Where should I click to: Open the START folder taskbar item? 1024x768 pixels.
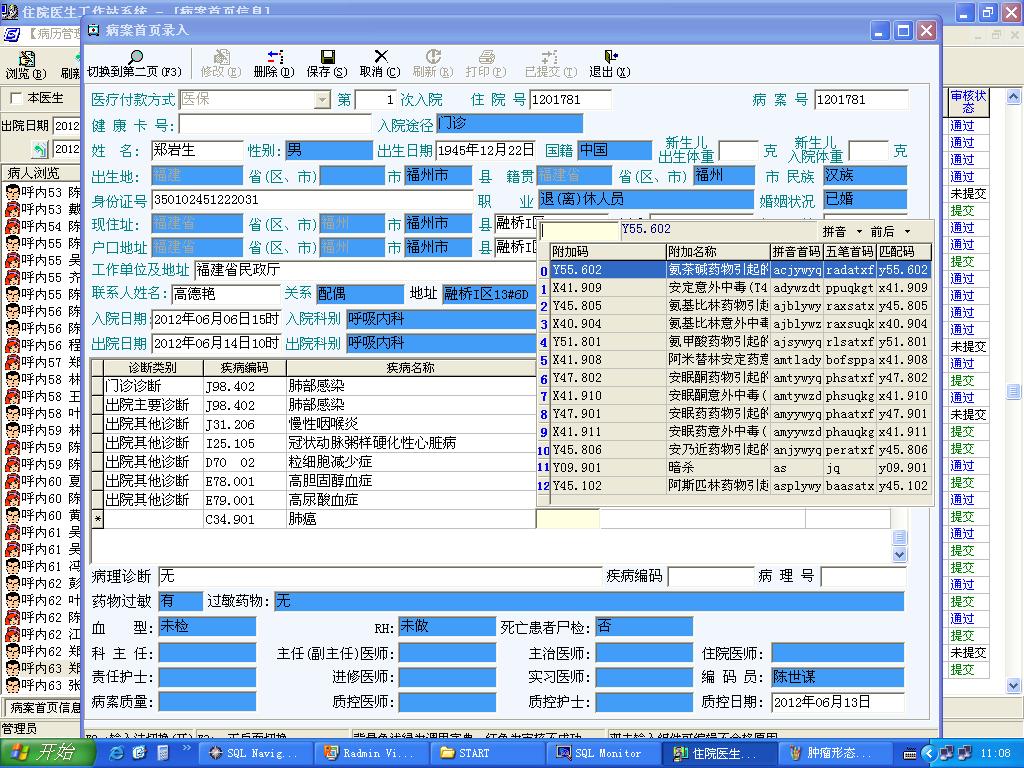click(x=488, y=753)
